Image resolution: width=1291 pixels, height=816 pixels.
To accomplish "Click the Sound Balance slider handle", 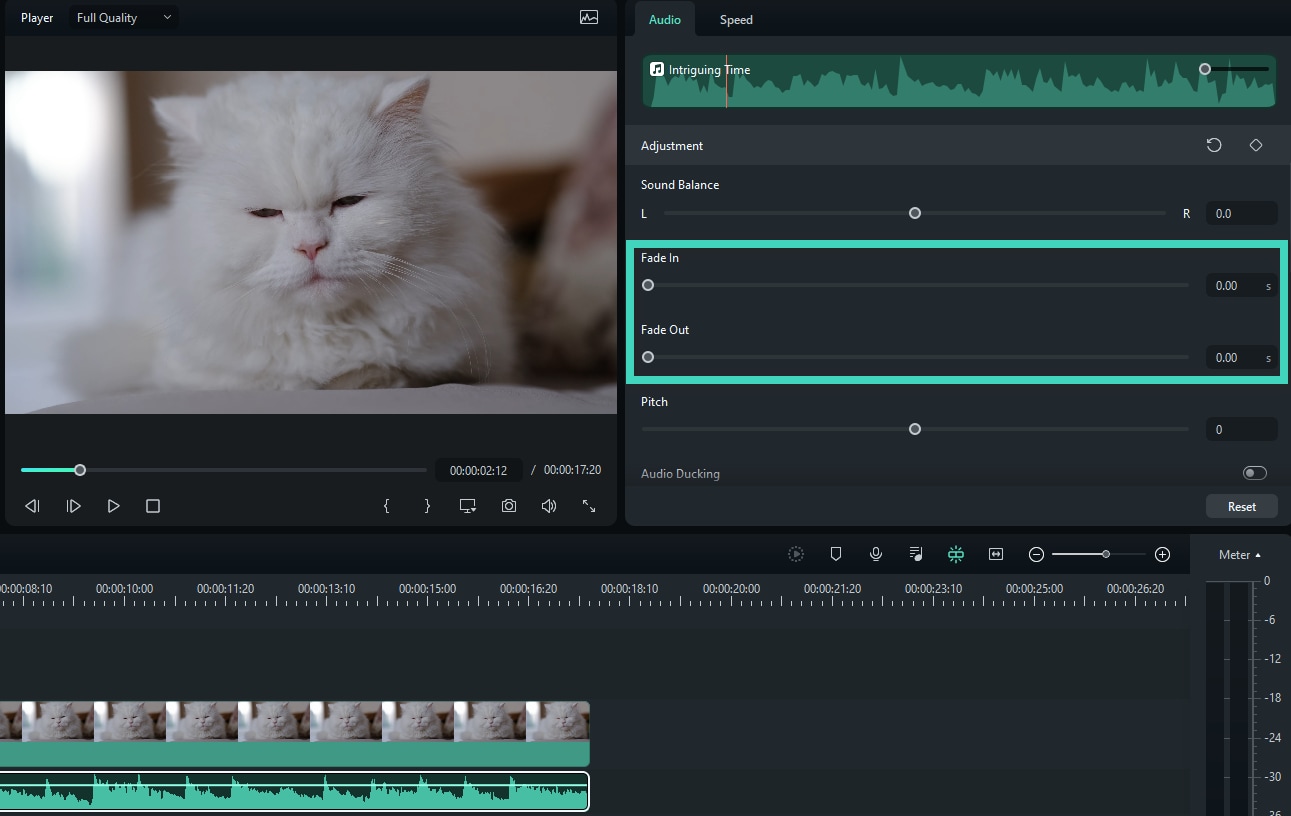I will [915, 213].
